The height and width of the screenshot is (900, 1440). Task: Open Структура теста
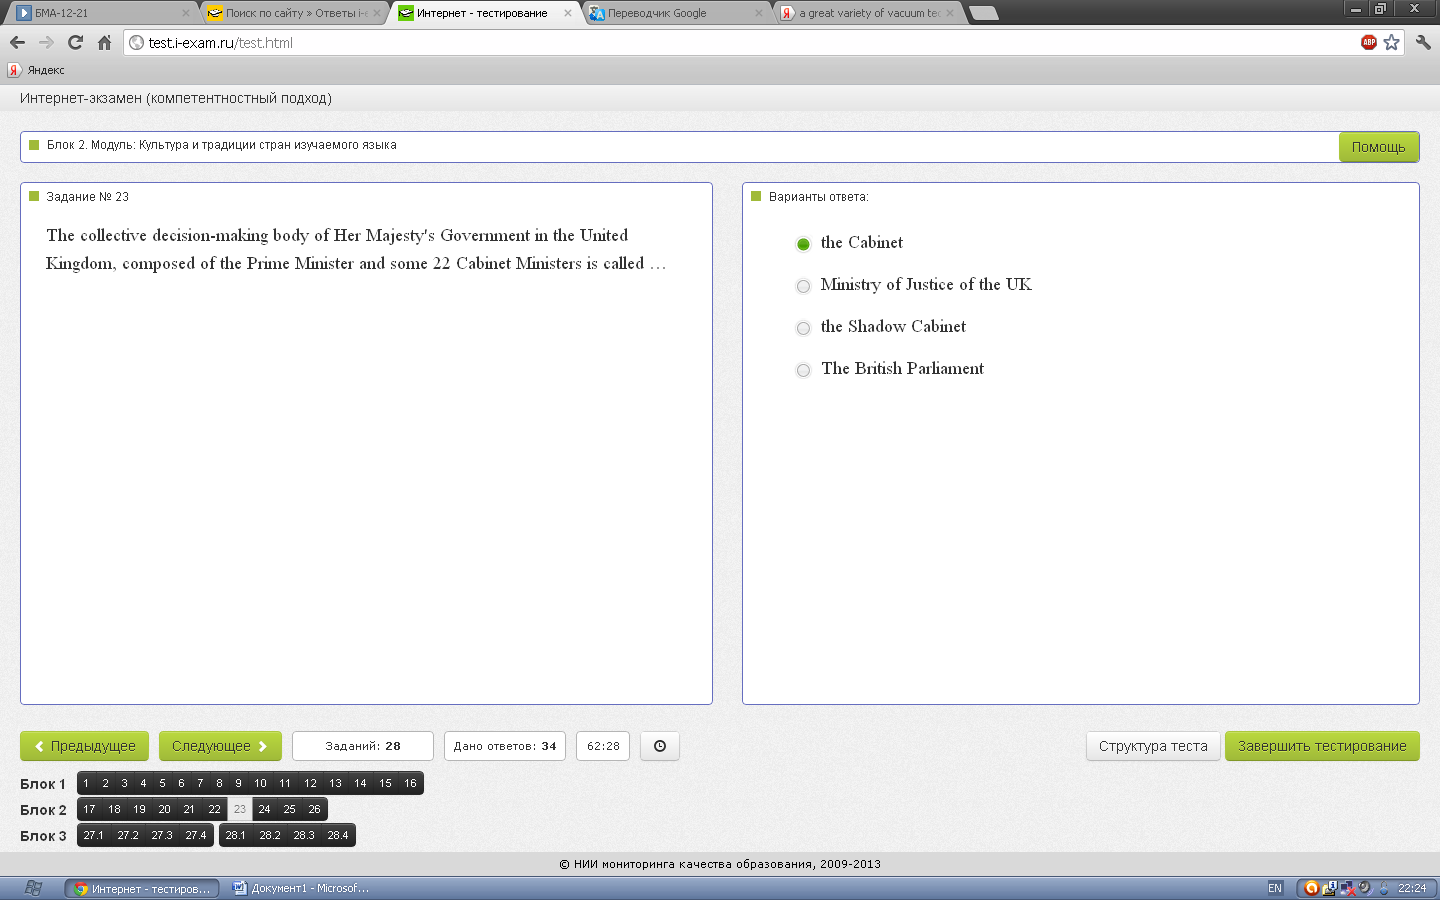point(1153,746)
